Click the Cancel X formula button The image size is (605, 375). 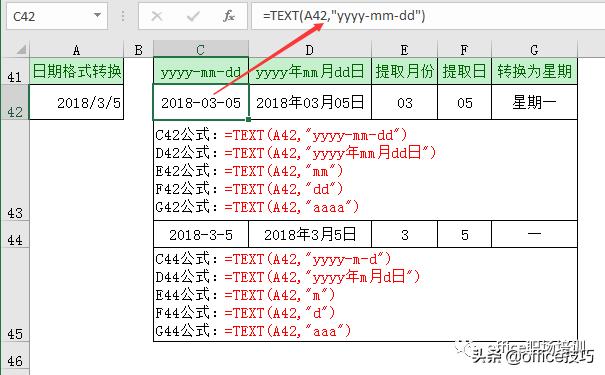[x=157, y=16]
